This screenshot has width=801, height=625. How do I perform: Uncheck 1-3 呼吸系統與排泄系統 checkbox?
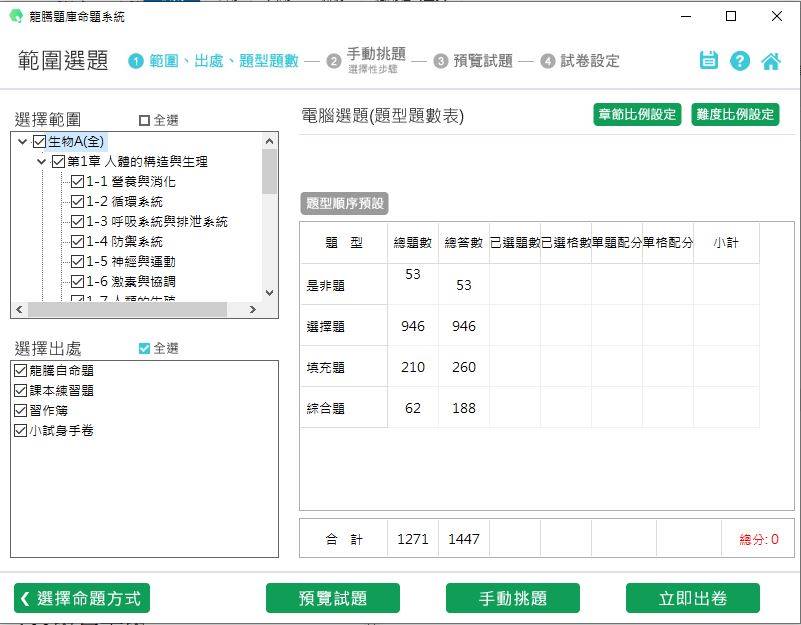[x=77, y=221]
